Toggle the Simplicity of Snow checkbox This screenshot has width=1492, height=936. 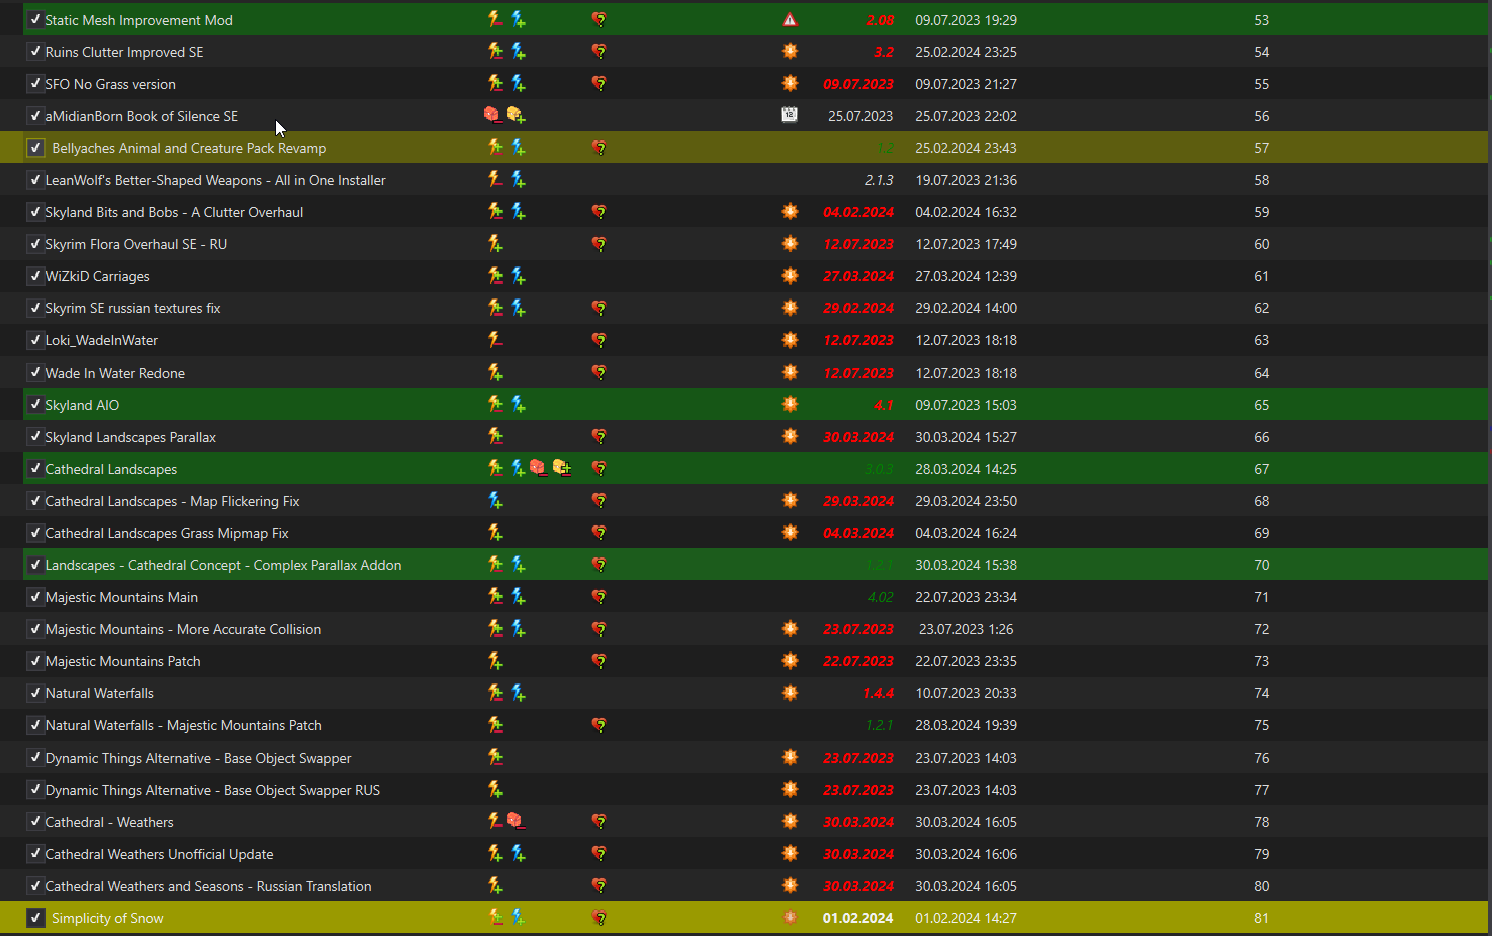35,918
